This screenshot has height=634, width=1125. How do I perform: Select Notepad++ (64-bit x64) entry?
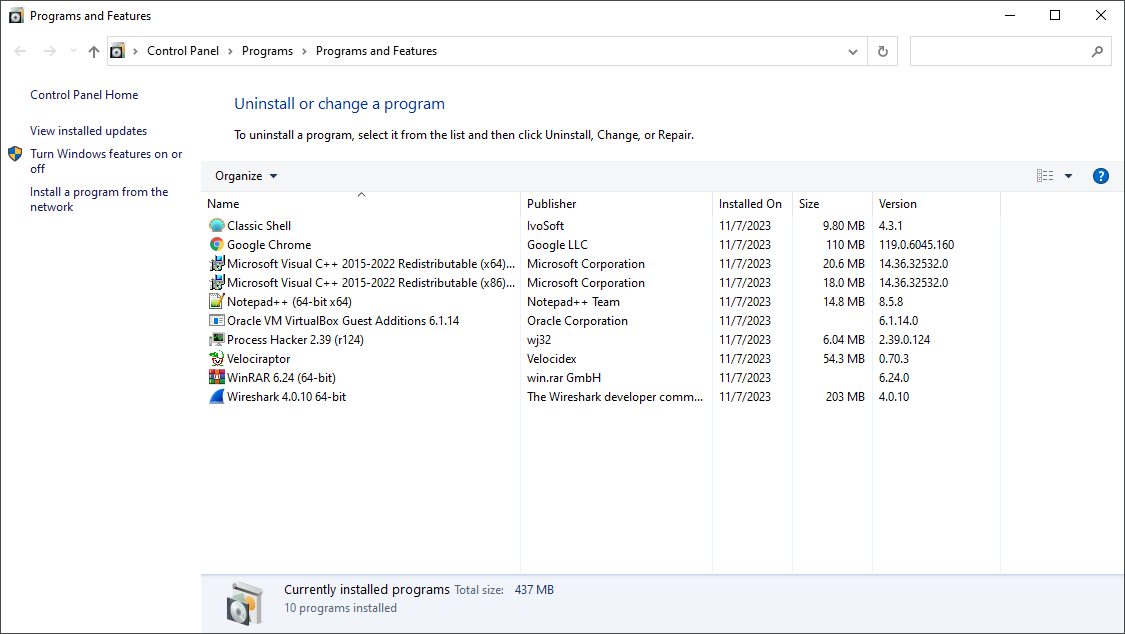(289, 301)
